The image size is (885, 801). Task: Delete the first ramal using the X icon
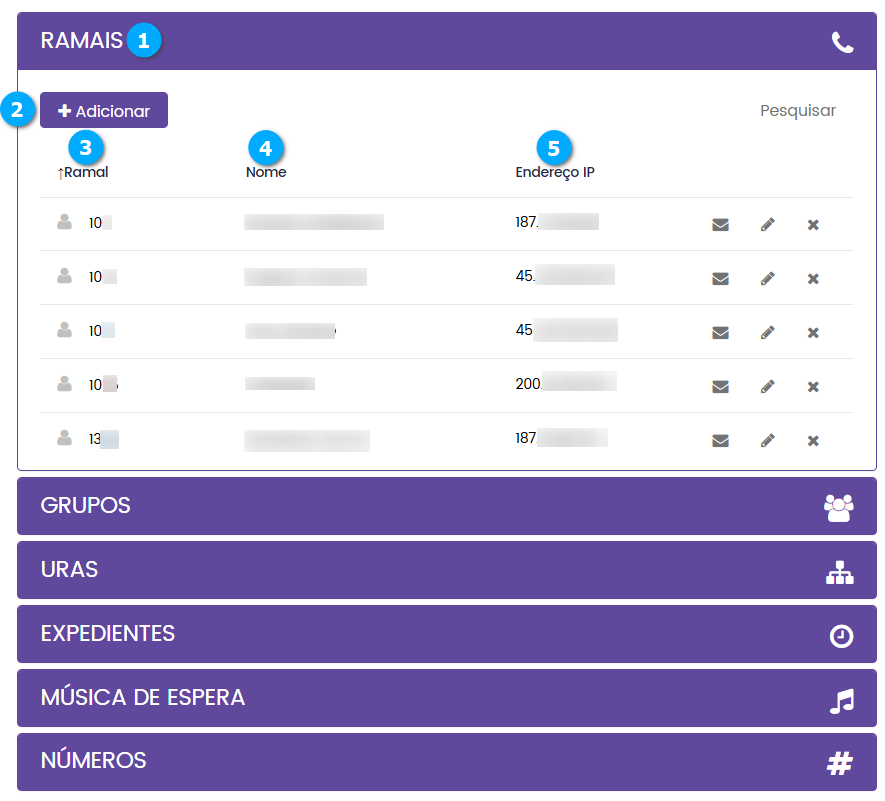[813, 224]
